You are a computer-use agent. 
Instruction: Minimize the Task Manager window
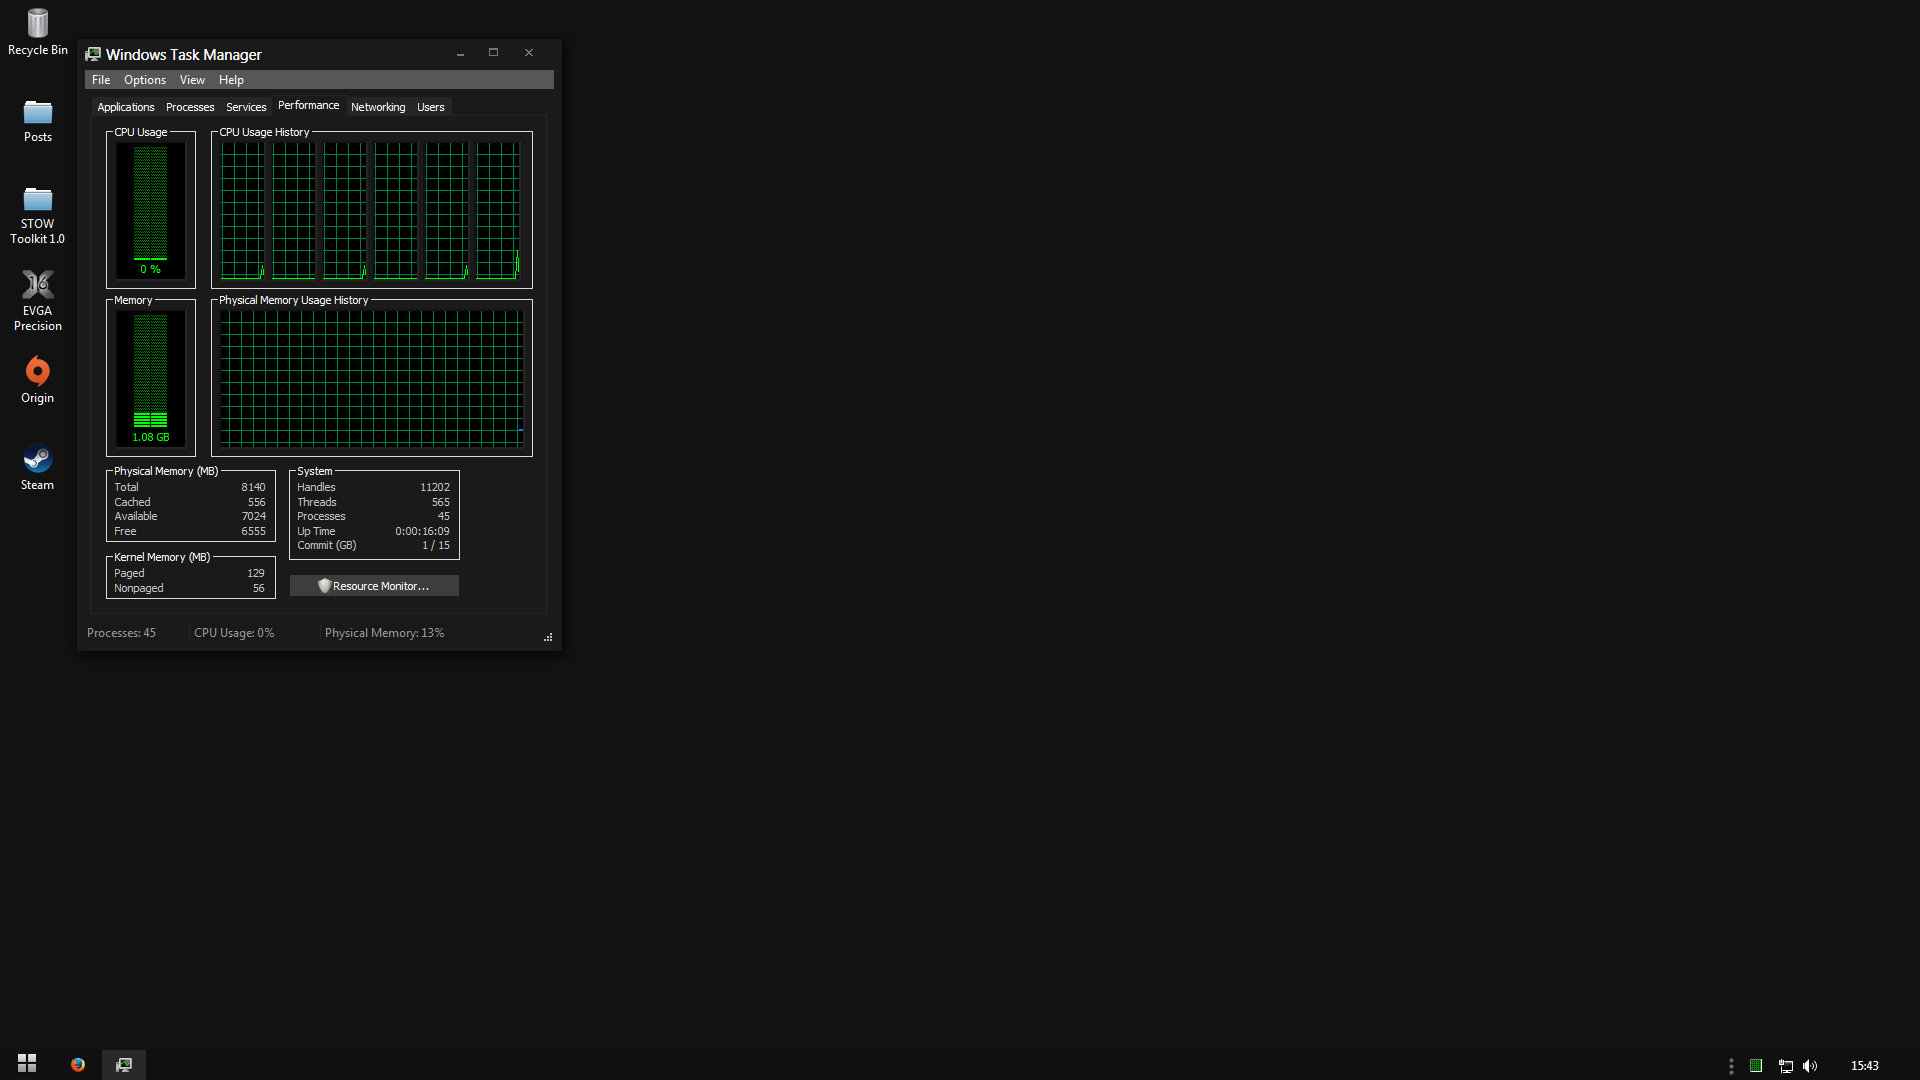click(460, 53)
